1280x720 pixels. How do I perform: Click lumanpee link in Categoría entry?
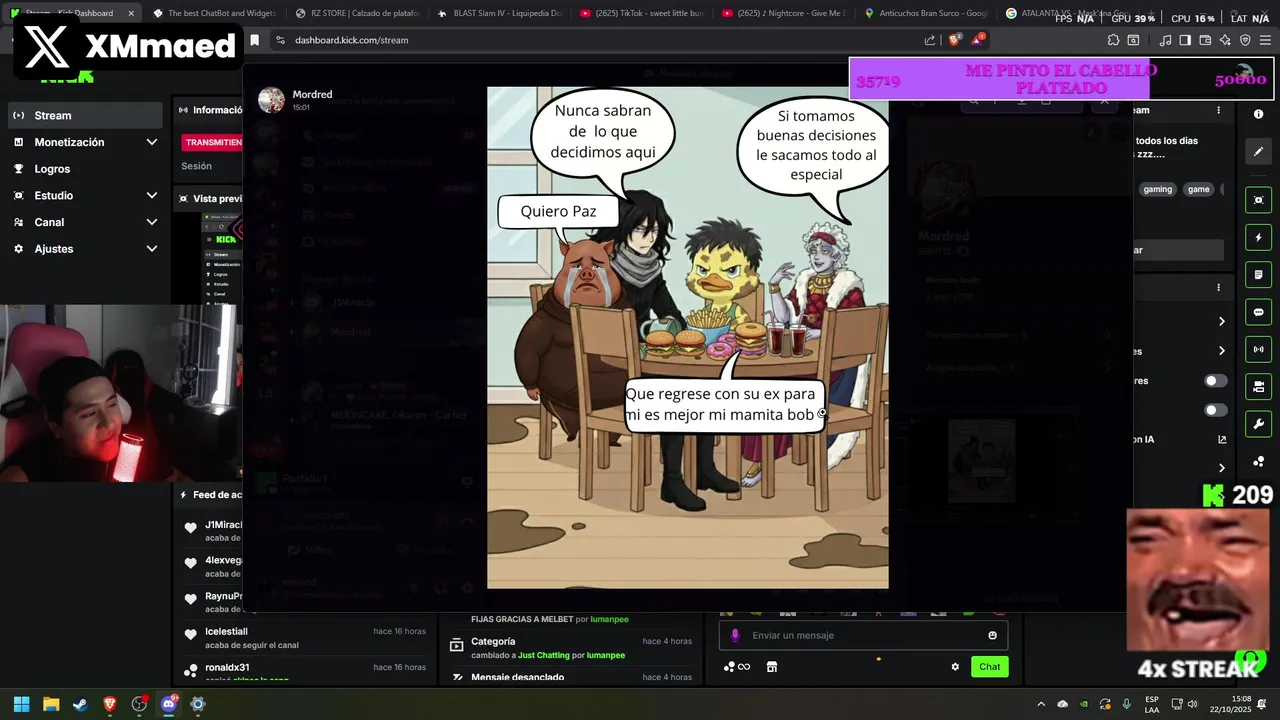coord(608,655)
